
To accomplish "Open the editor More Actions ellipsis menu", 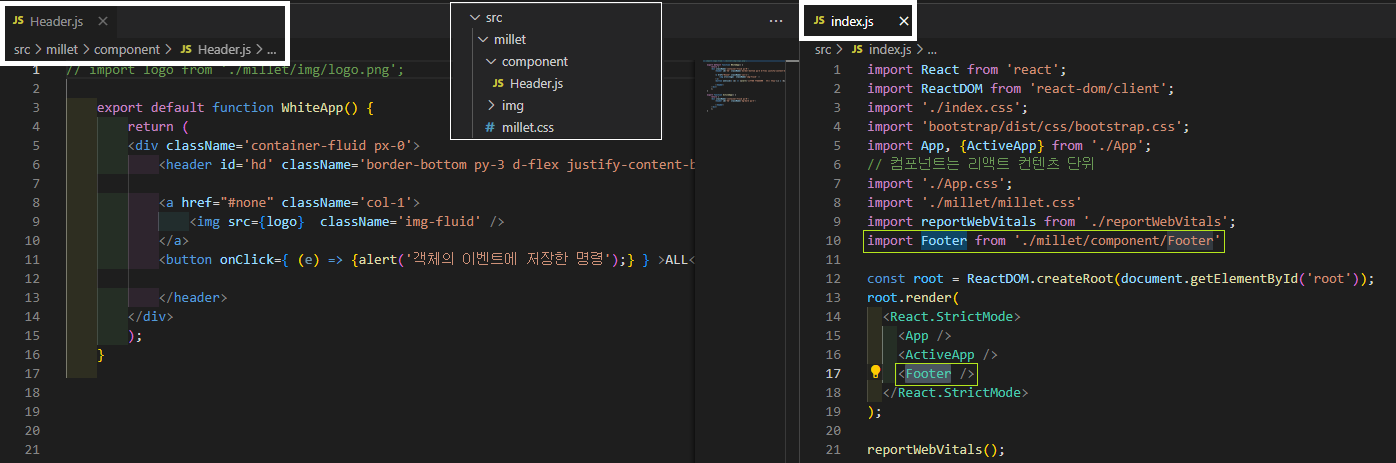I will tap(776, 21).
